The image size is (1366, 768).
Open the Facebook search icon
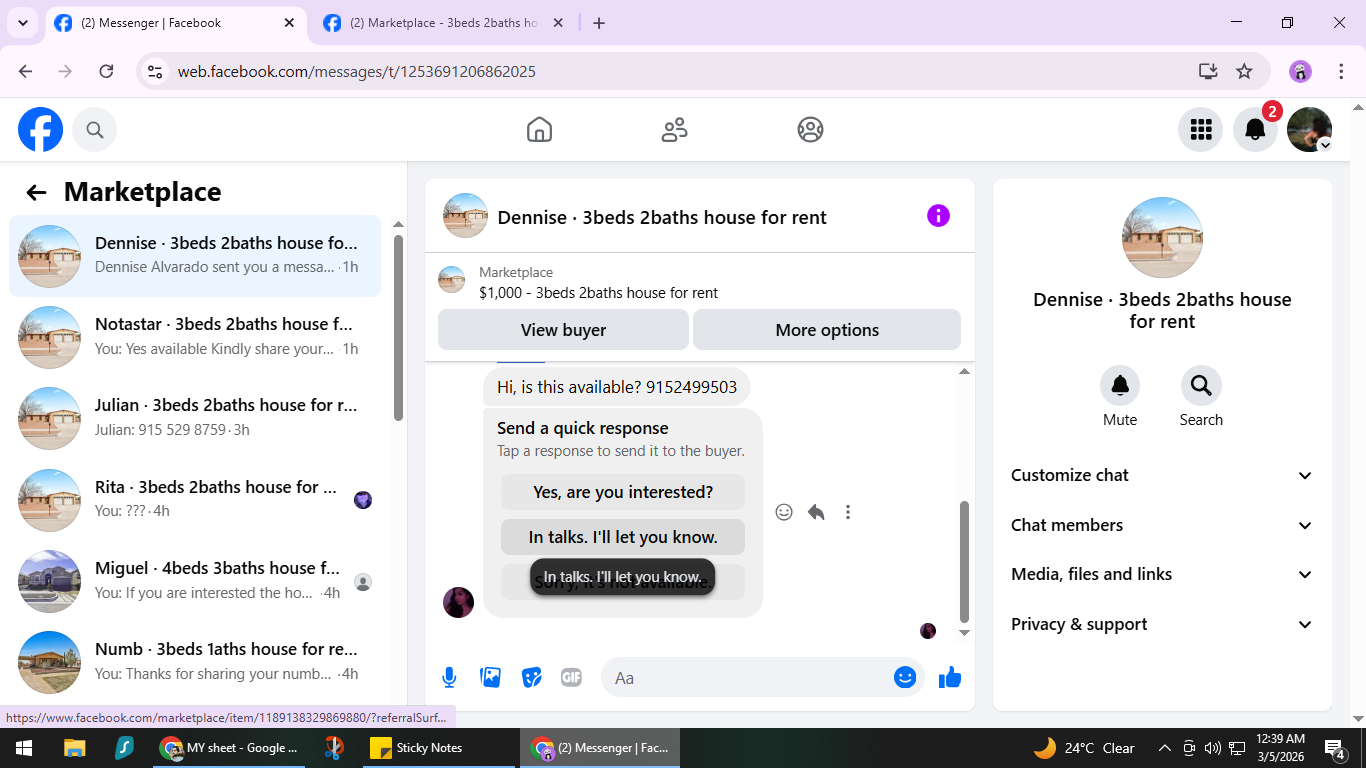click(95, 130)
